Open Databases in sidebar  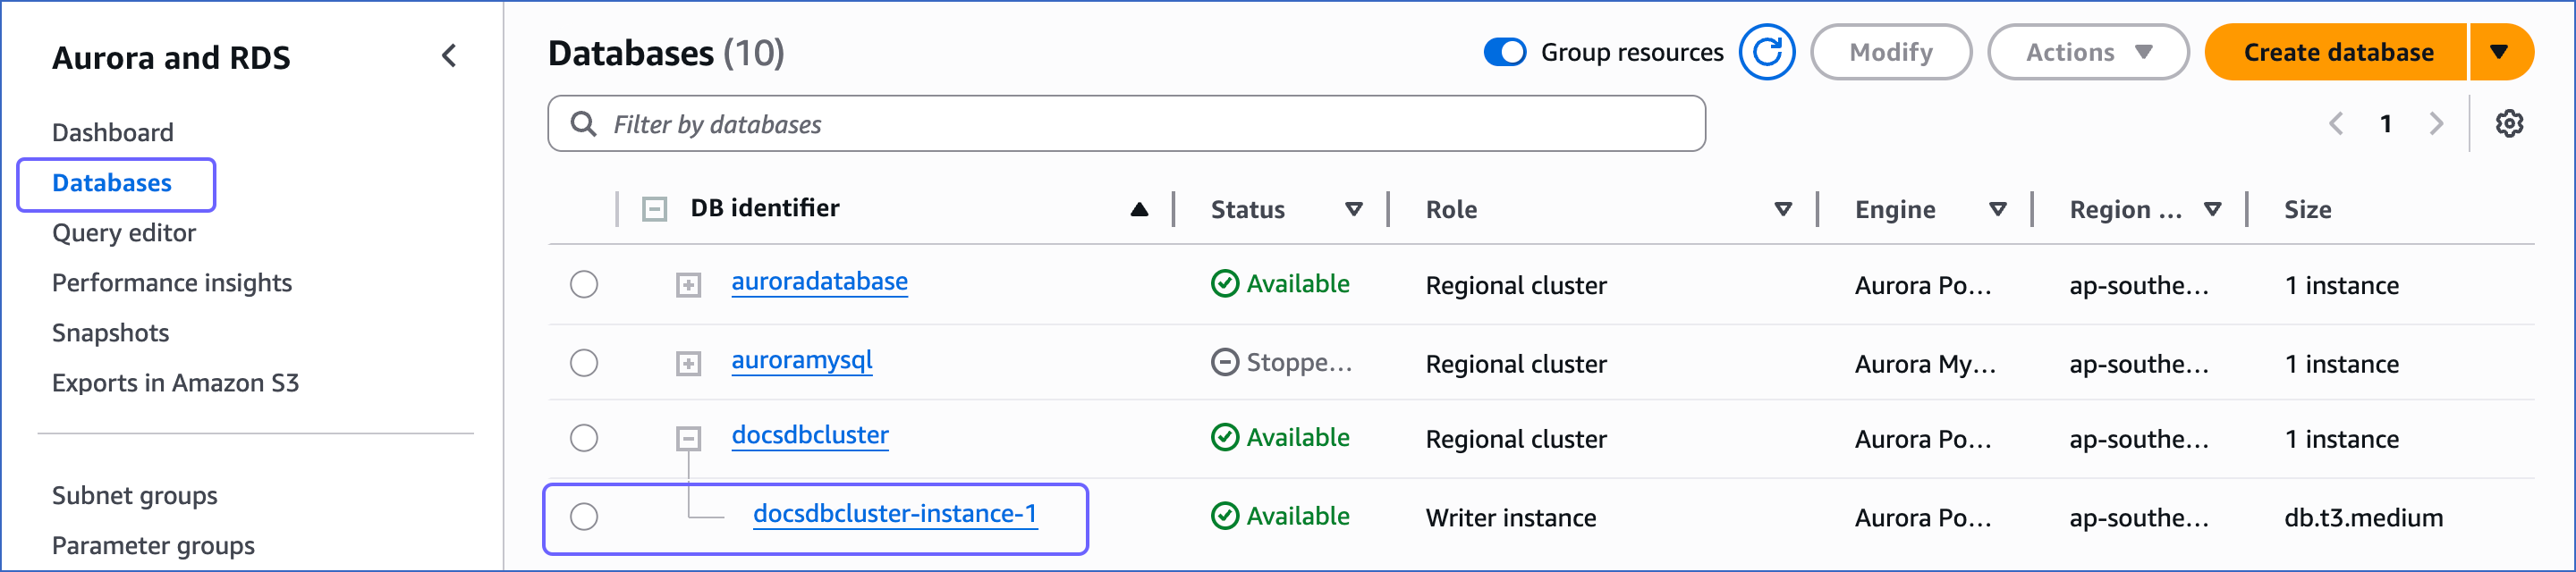point(112,183)
